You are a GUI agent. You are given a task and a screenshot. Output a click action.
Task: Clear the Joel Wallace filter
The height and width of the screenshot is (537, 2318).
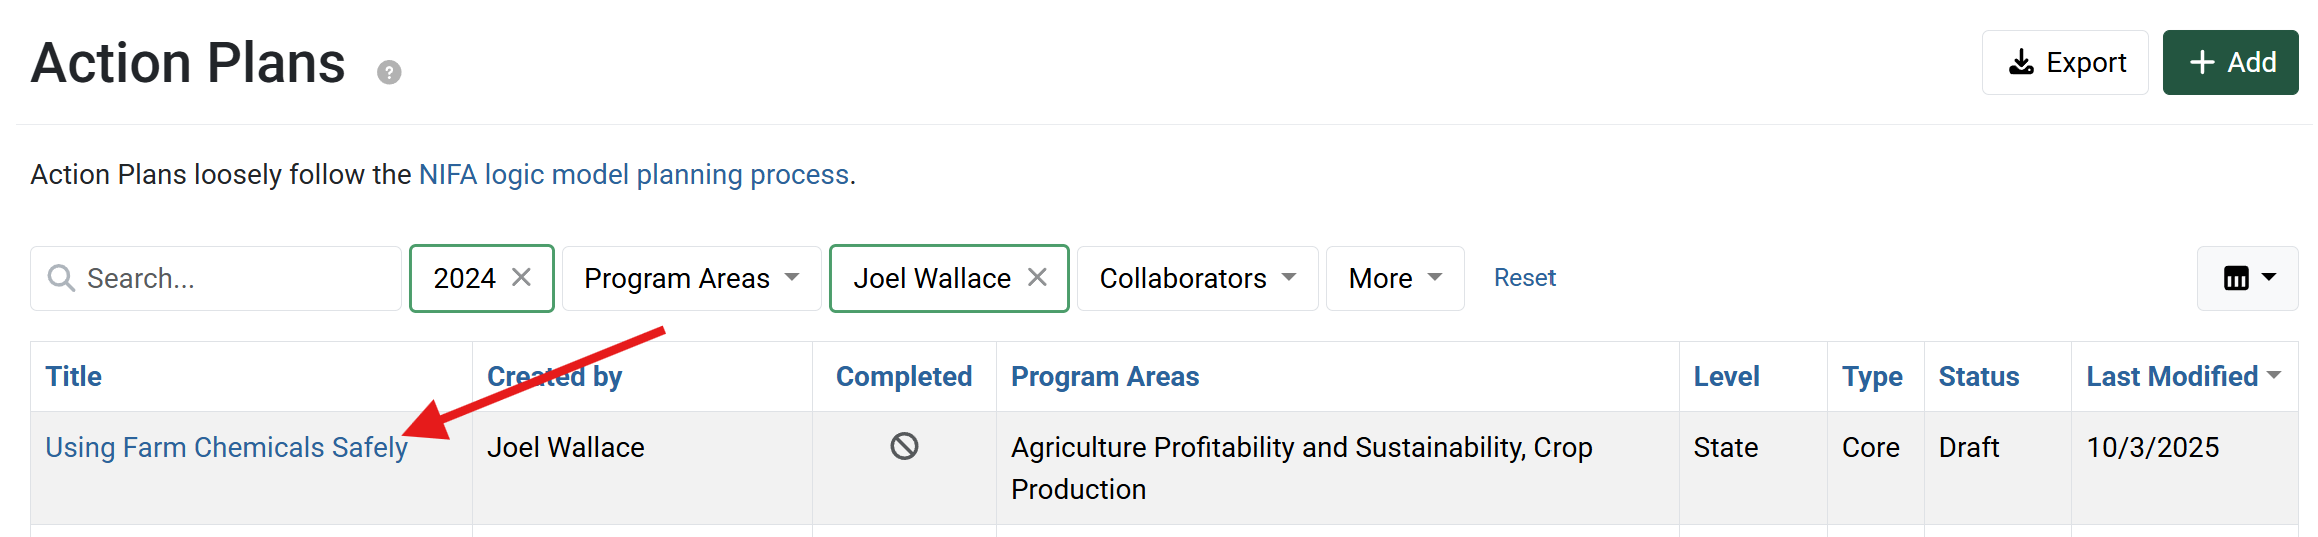pyautogui.click(x=1038, y=277)
